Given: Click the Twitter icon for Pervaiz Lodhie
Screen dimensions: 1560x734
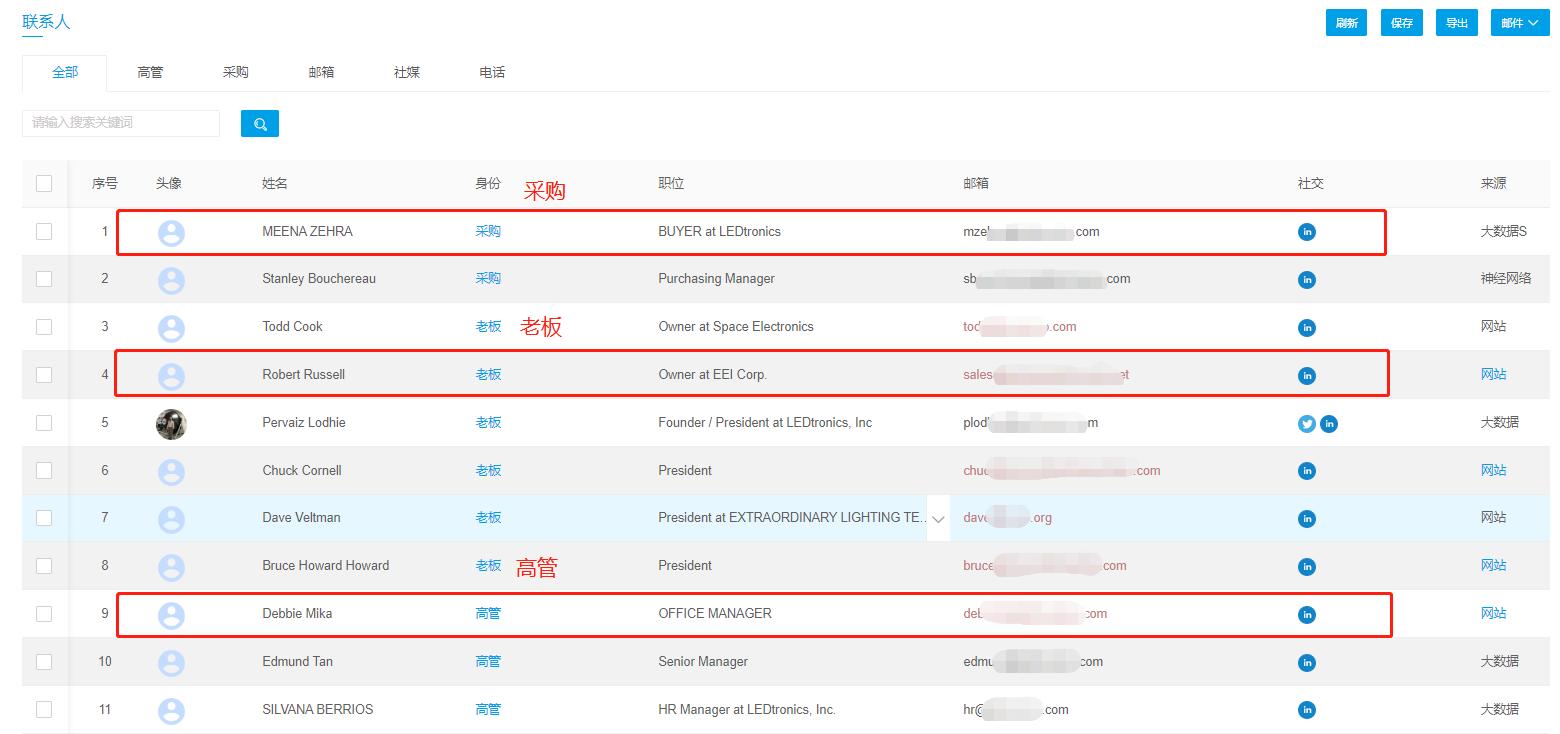Looking at the screenshot, I should tap(1306, 423).
